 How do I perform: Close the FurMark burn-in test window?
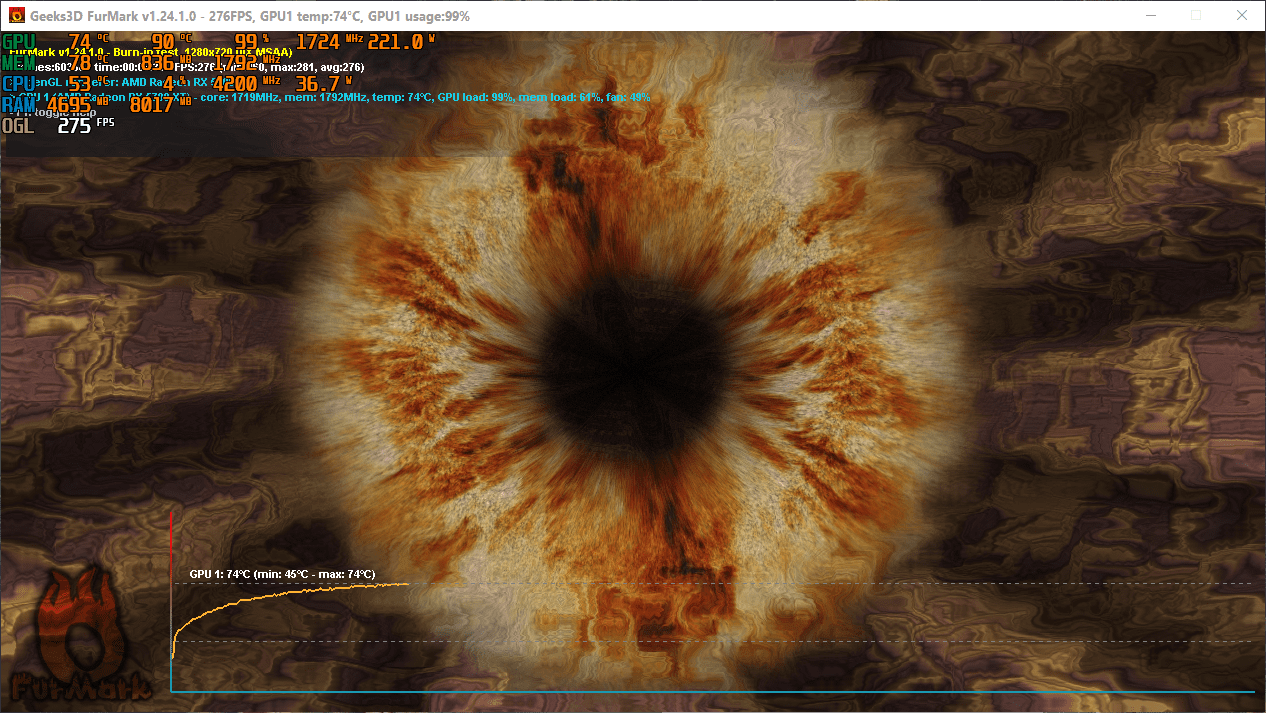pos(1241,16)
